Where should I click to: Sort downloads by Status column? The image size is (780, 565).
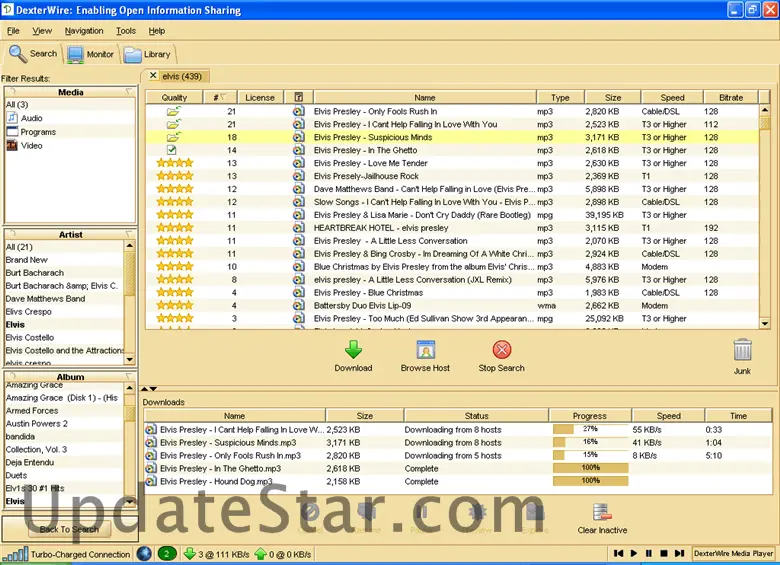[477, 416]
